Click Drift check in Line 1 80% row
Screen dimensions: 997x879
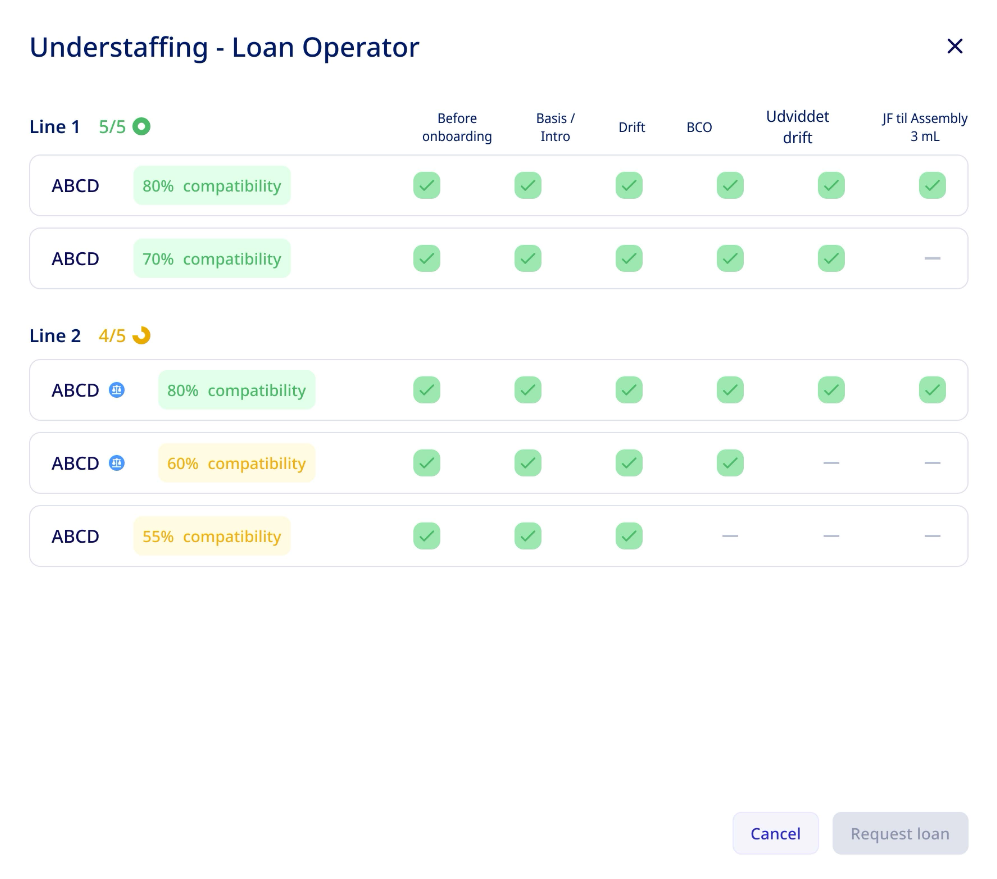(x=629, y=186)
